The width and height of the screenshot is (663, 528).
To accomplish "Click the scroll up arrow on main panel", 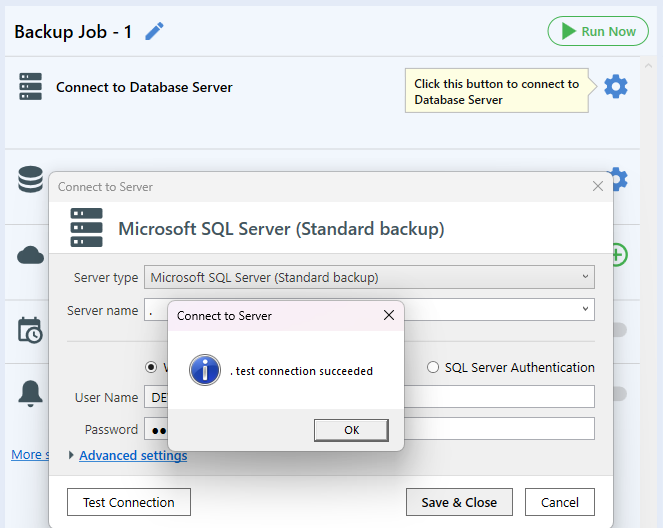I will (x=648, y=66).
